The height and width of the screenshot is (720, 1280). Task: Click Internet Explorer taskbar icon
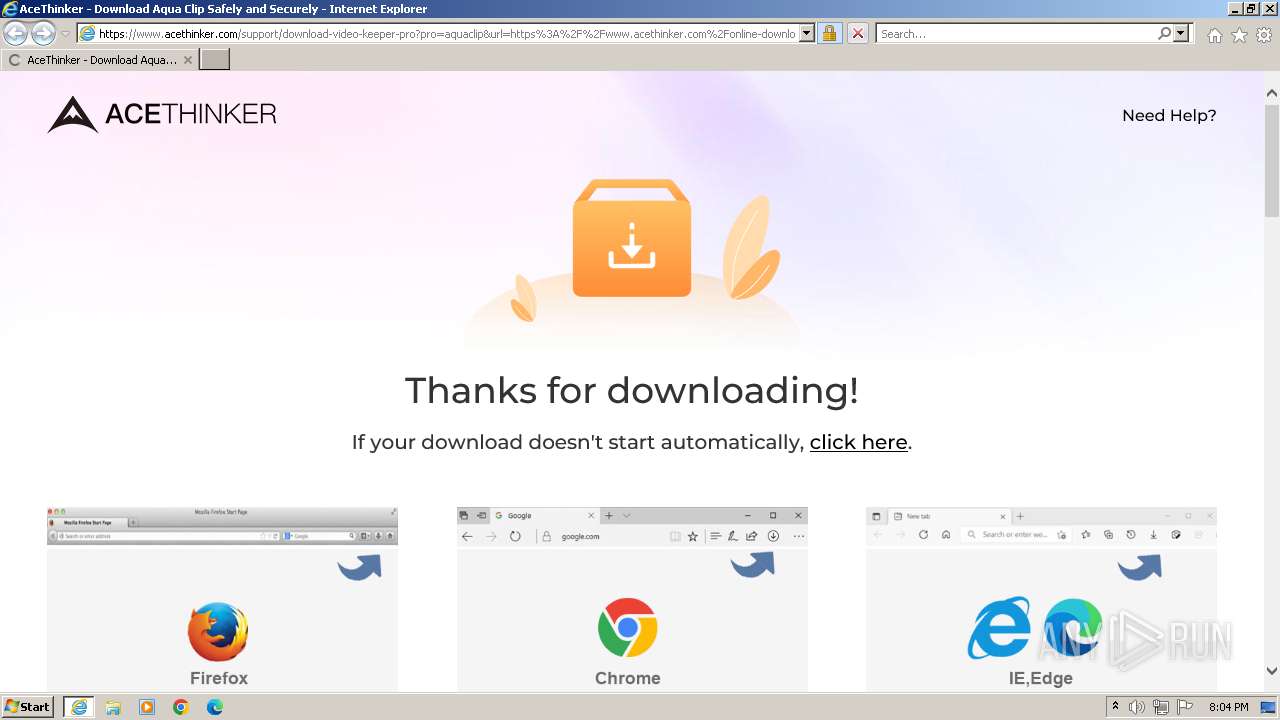79,707
